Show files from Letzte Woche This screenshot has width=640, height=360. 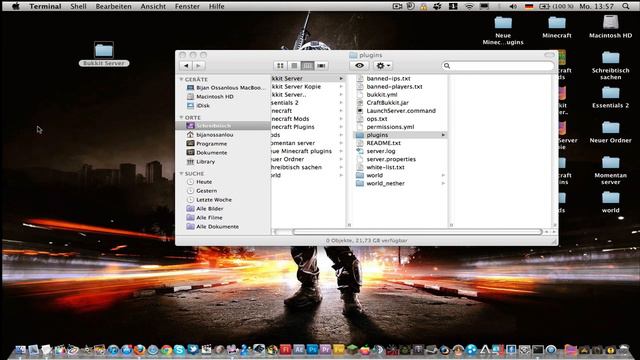point(209,200)
